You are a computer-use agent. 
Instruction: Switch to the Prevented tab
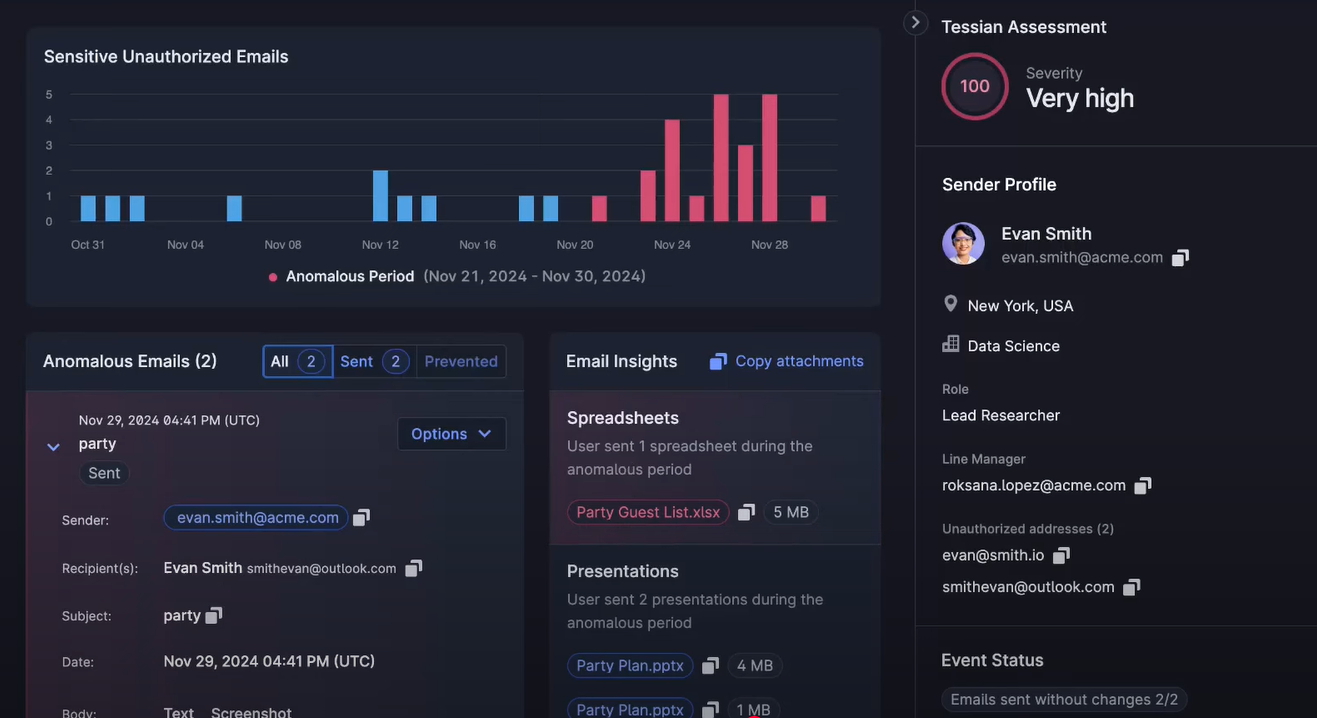pos(460,361)
